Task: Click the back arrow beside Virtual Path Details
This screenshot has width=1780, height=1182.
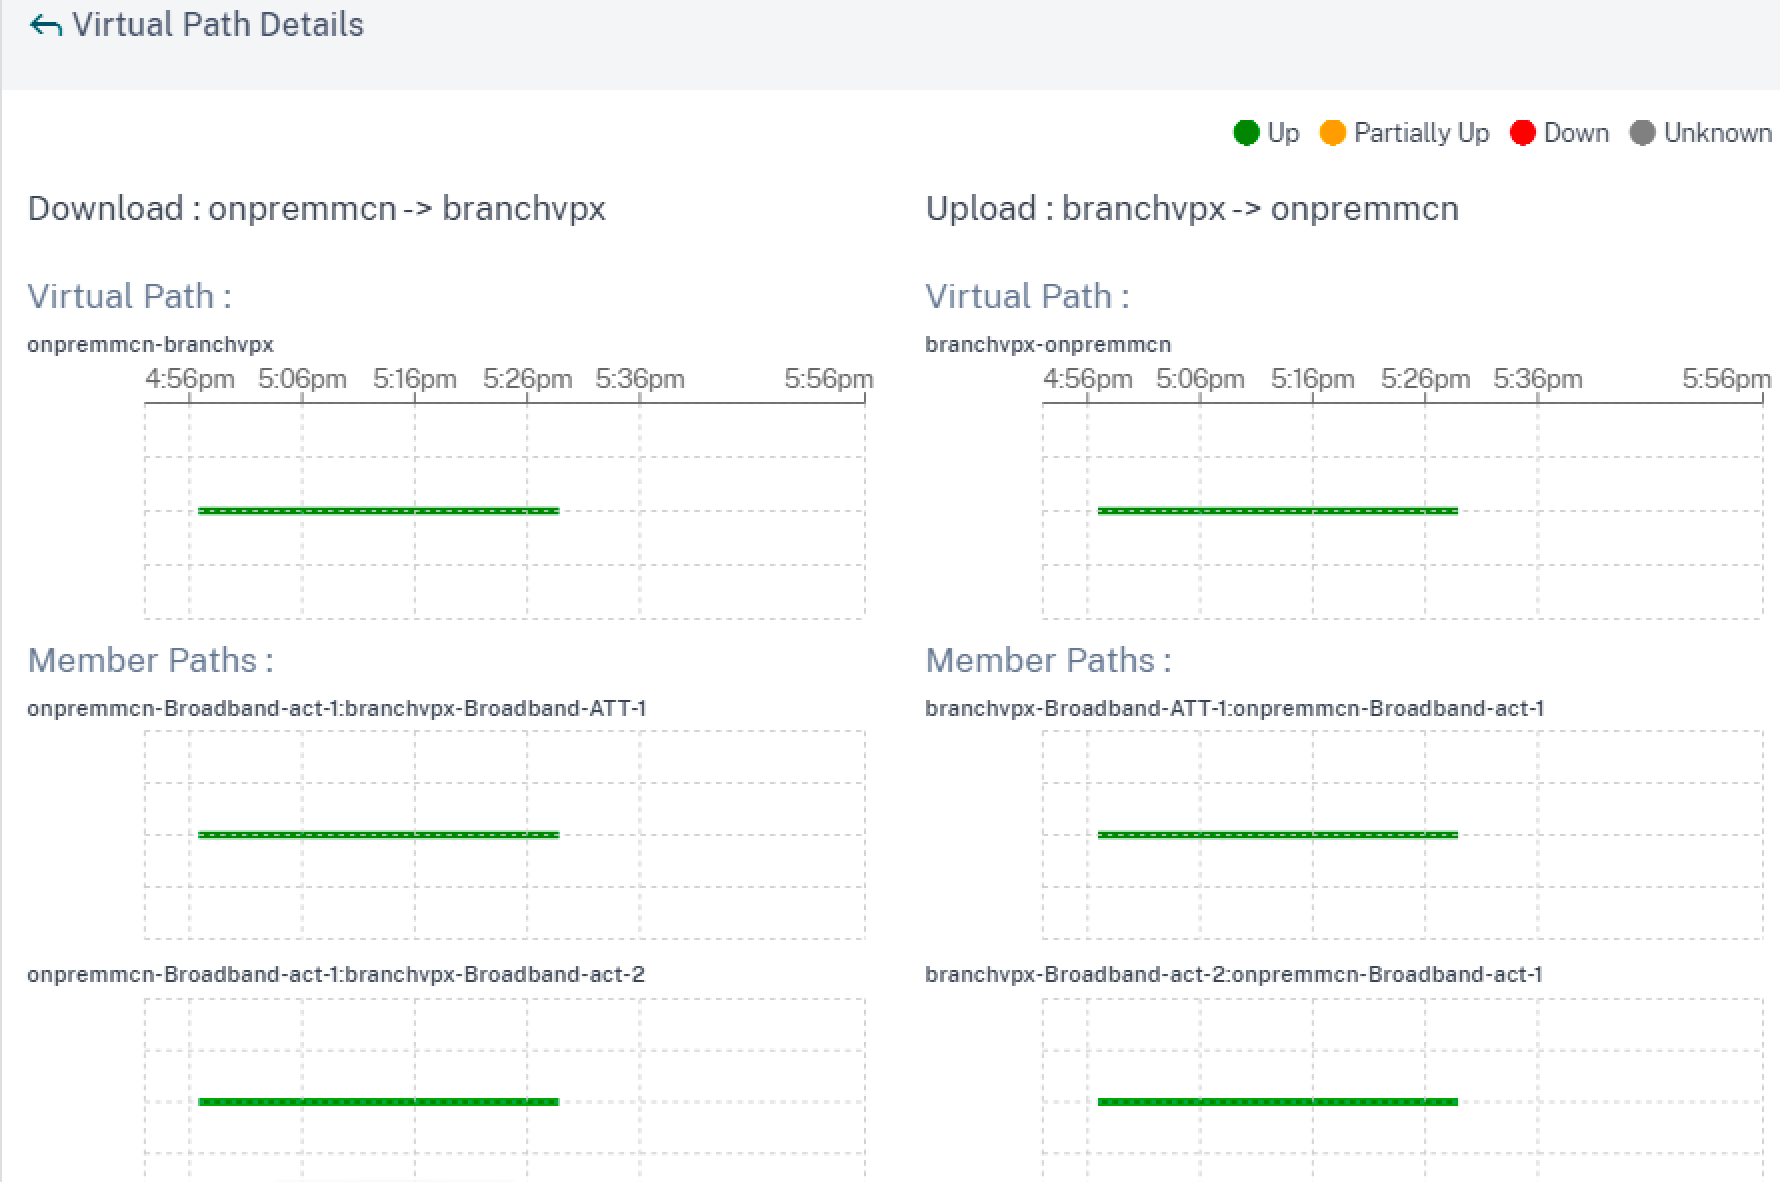Action: [46, 25]
